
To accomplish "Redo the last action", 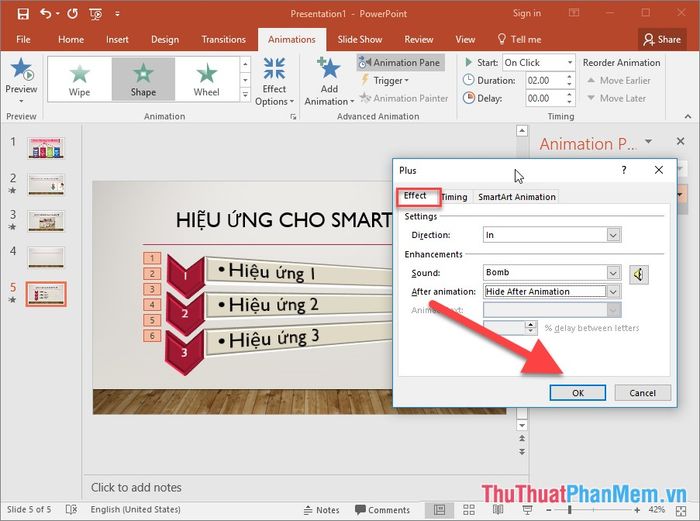I will coord(72,14).
